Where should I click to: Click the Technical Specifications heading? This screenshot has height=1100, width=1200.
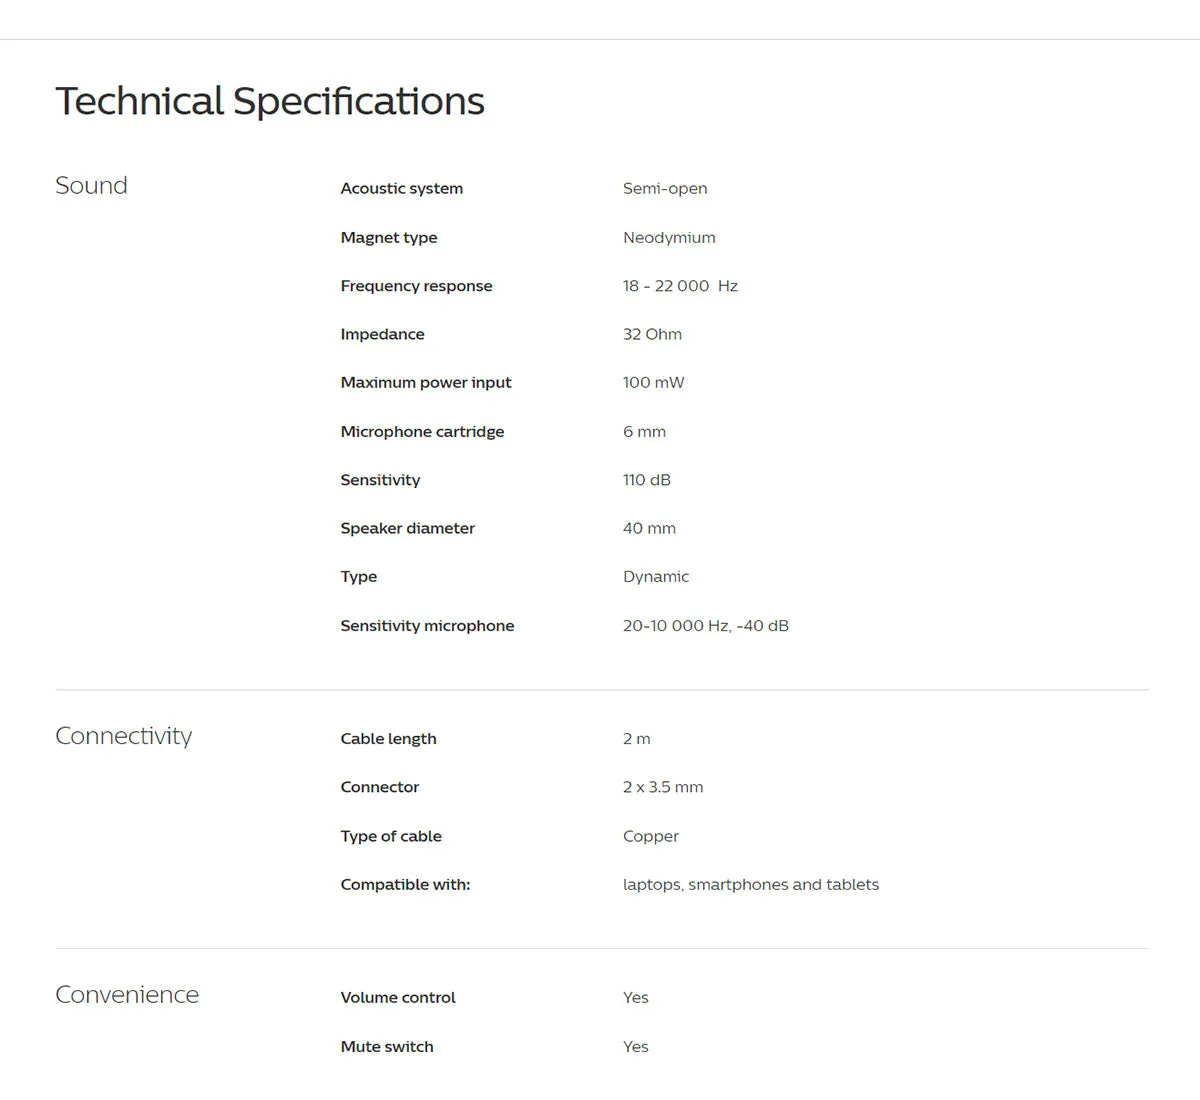coord(270,101)
